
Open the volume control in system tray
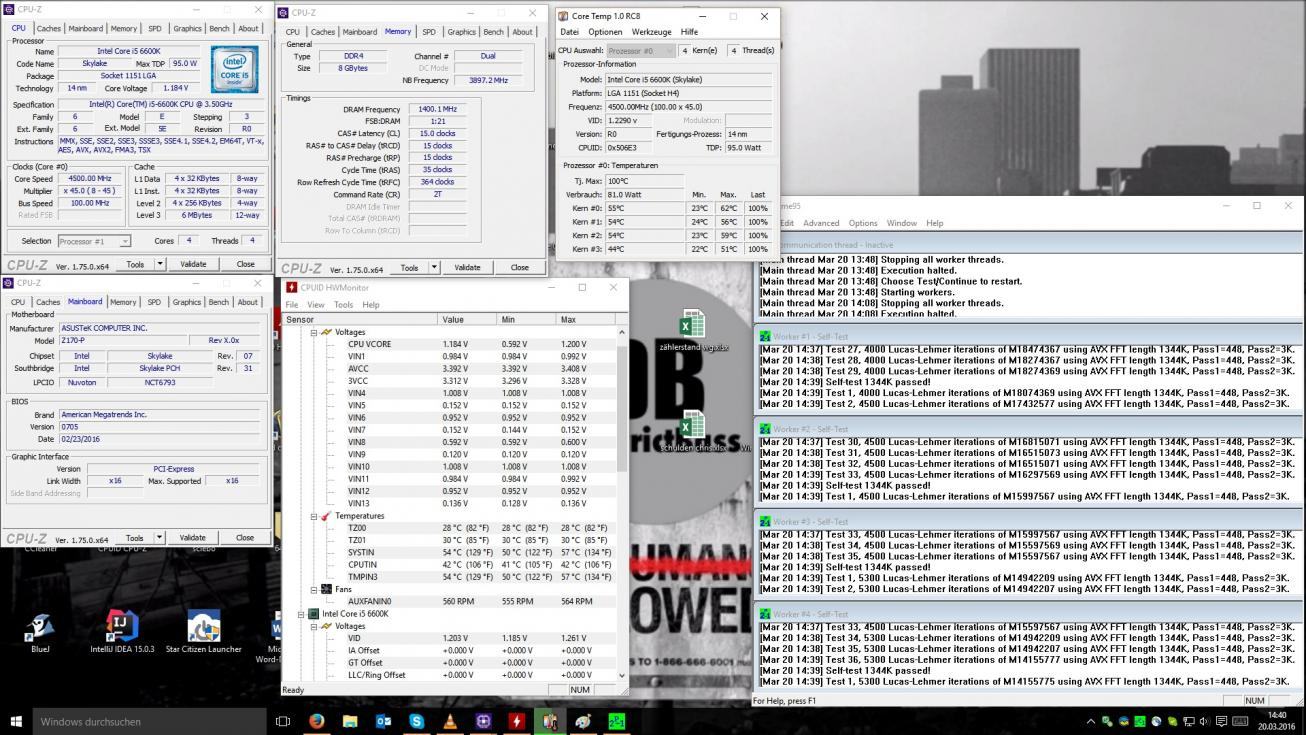tap(1203, 721)
